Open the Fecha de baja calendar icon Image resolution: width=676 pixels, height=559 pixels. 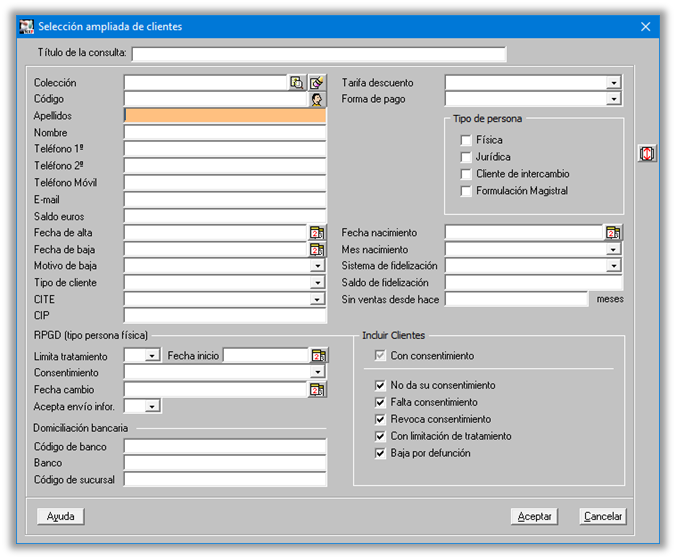tap(317, 250)
